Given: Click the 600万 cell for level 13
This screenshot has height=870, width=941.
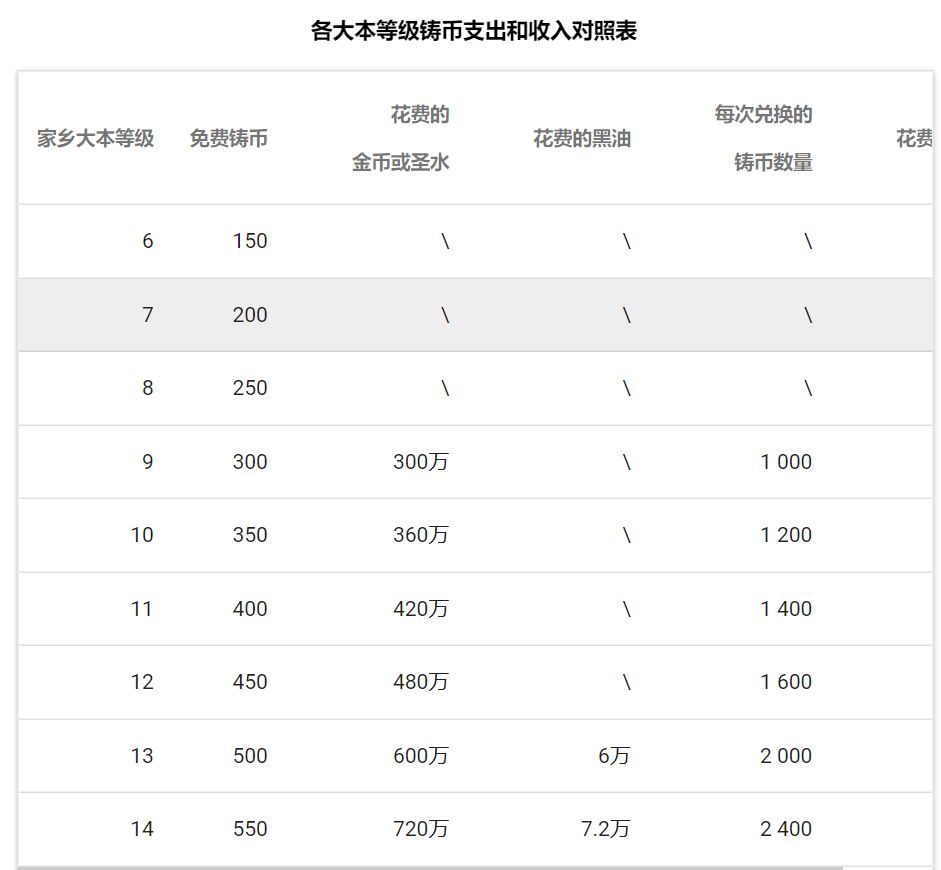Looking at the screenshot, I should click(x=420, y=756).
